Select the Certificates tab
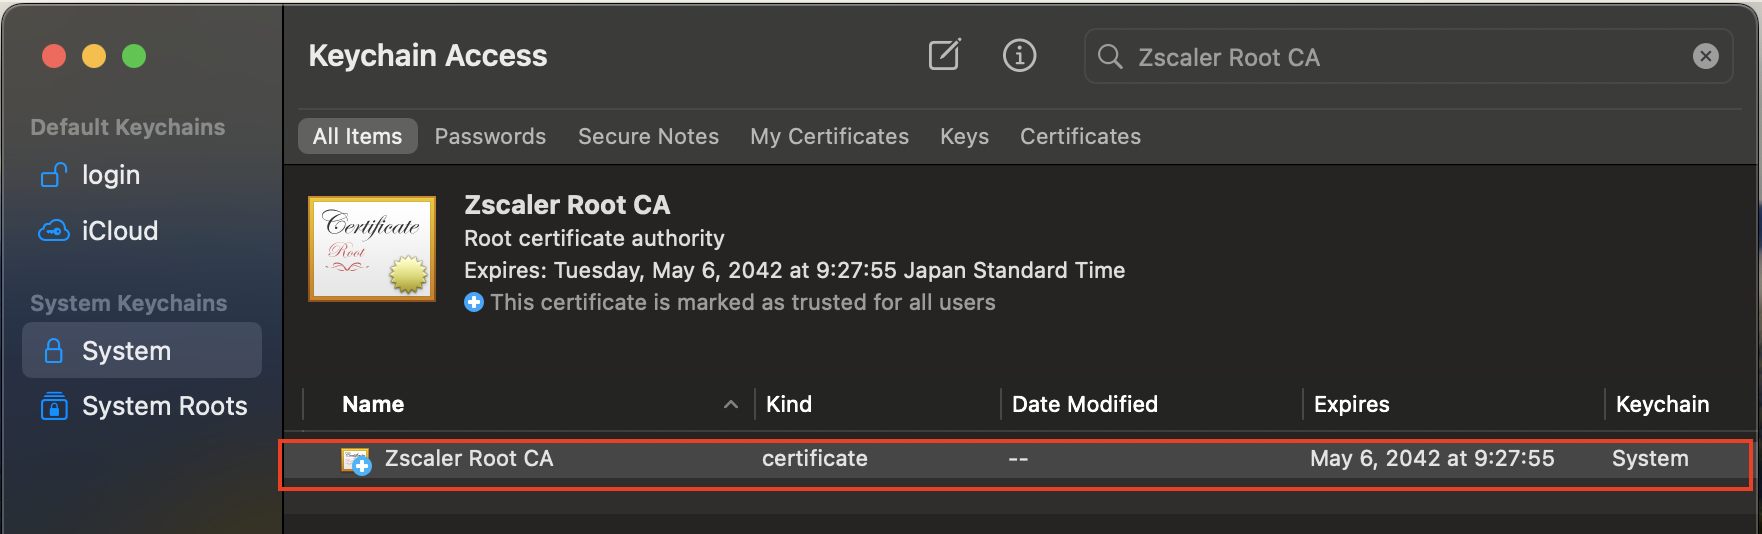This screenshot has height=534, width=1762. click(x=1080, y=136)
